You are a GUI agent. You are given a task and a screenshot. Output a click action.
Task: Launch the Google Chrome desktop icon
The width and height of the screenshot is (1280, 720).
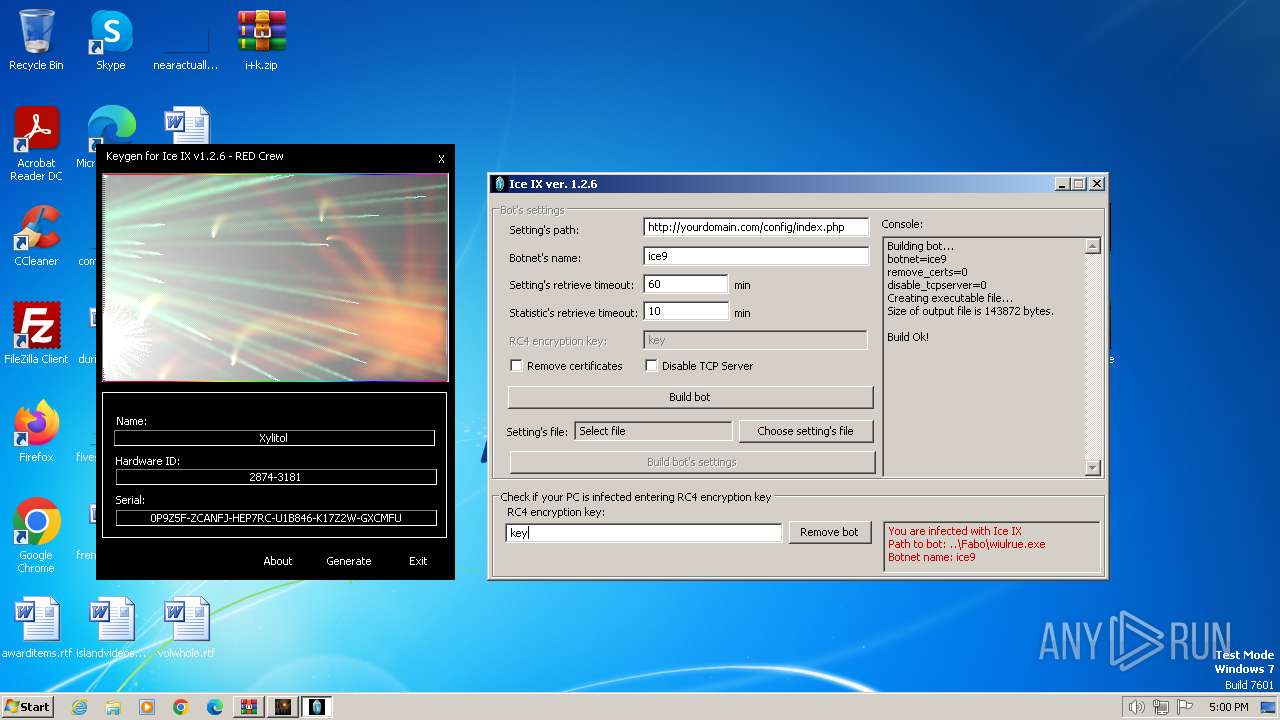point(36,536)
